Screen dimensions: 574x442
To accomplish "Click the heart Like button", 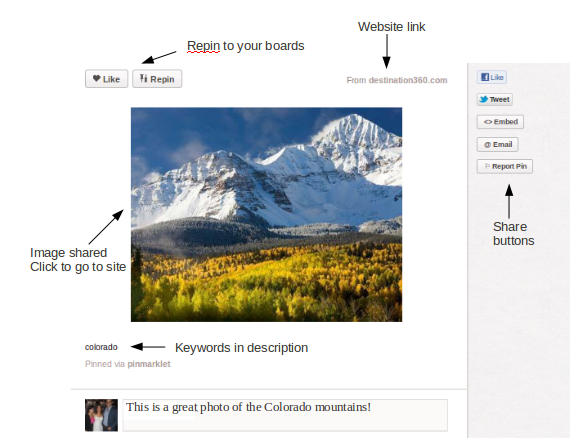I will point(107,79).
